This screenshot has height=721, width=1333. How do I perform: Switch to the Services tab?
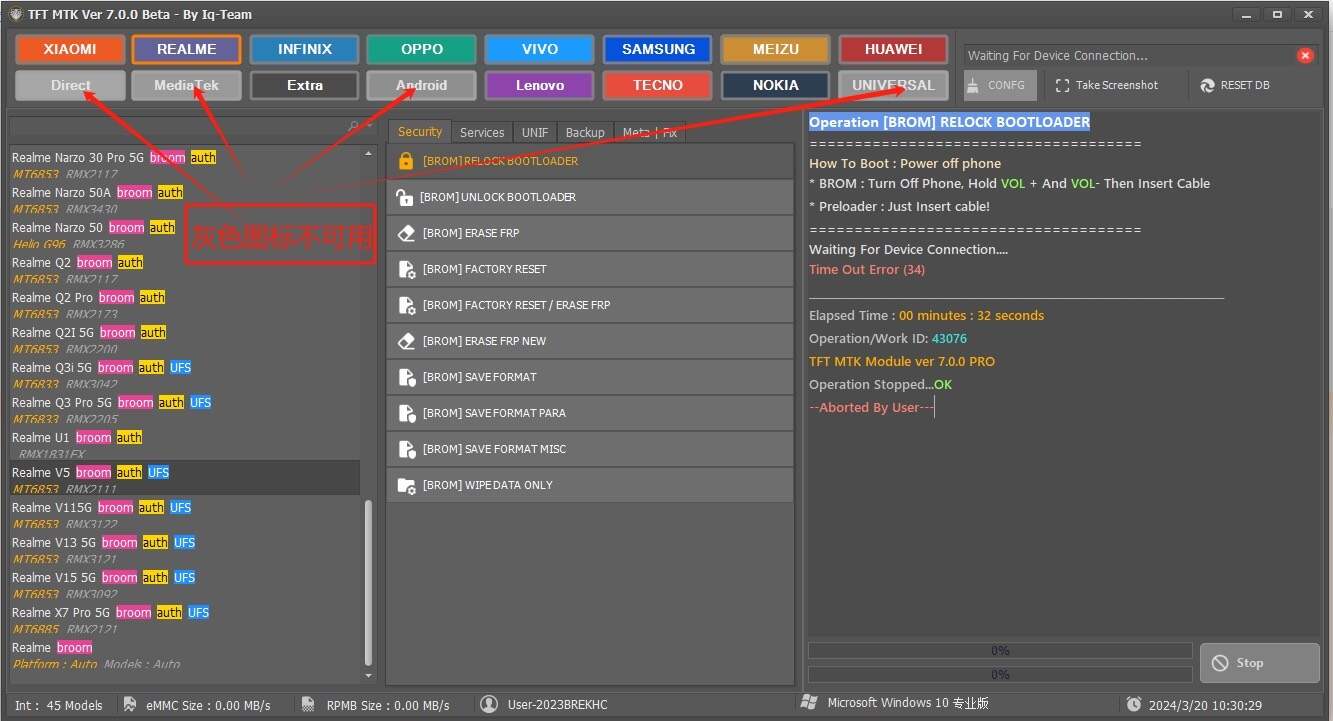pyautogui.click(x=482, y=131)
